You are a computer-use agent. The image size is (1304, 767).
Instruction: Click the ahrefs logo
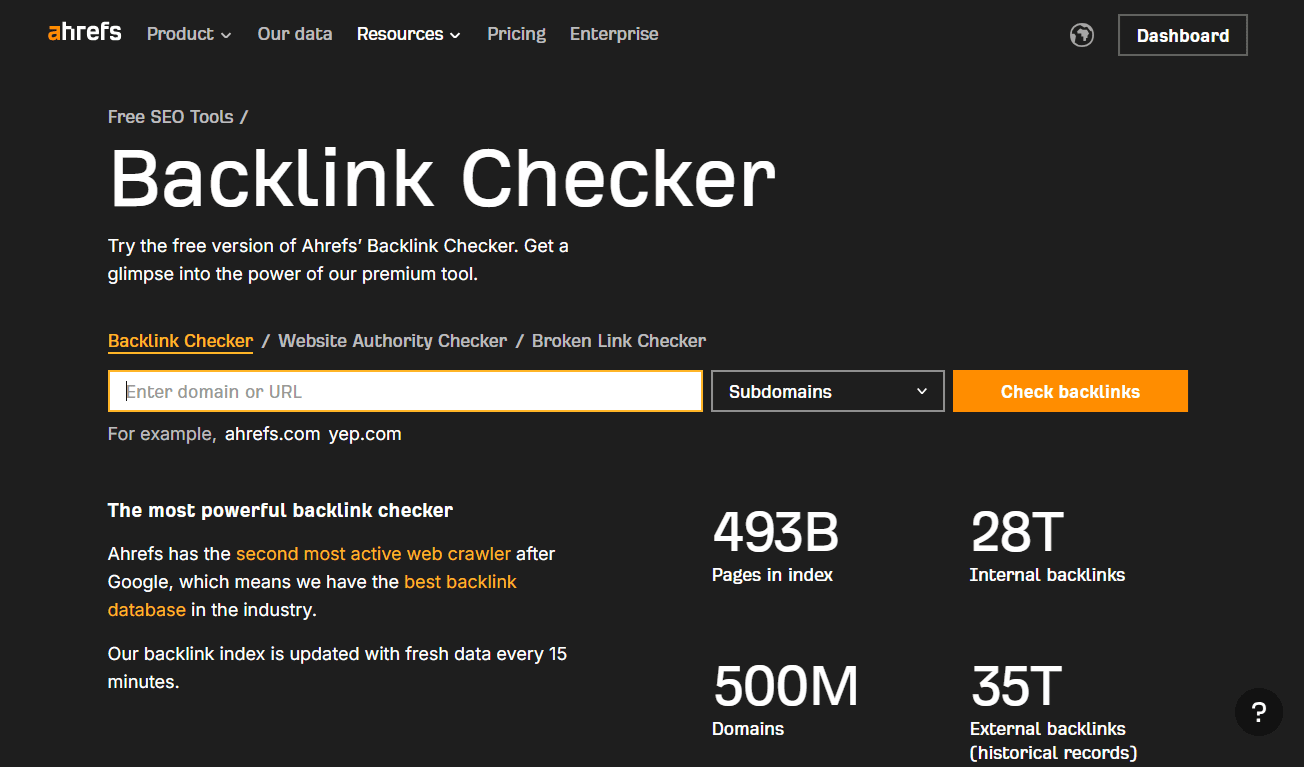pos(83,31)
